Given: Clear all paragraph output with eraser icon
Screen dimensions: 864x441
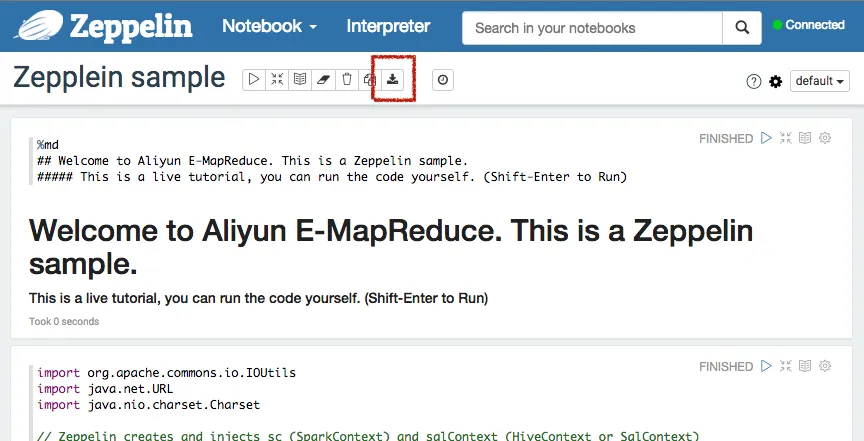Looking at the screenshot, I should tap(323, 80).
